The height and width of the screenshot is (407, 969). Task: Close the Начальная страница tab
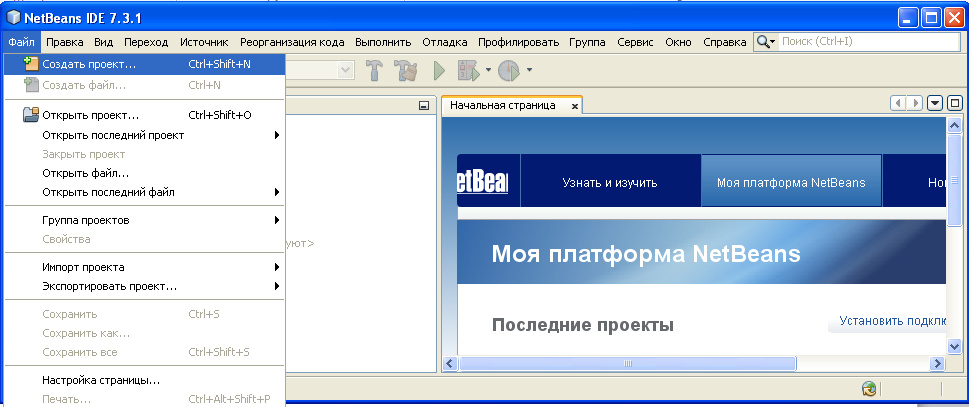tap(574, 105)
